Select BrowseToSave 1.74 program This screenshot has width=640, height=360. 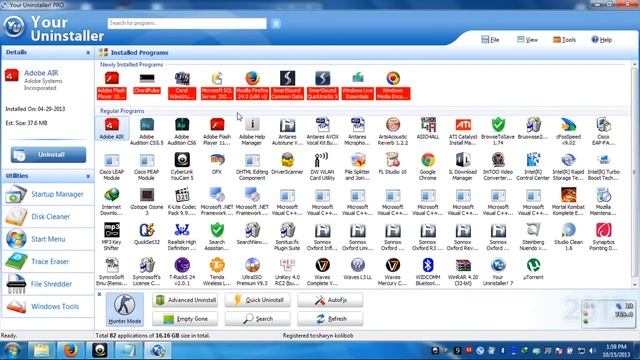pyautogui.click(x=498, y=131)
